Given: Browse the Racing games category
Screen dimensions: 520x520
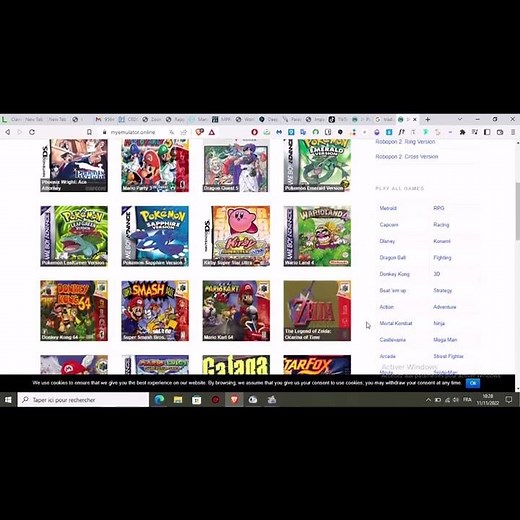Looking at the screenshot, I should tap(441, 225).
